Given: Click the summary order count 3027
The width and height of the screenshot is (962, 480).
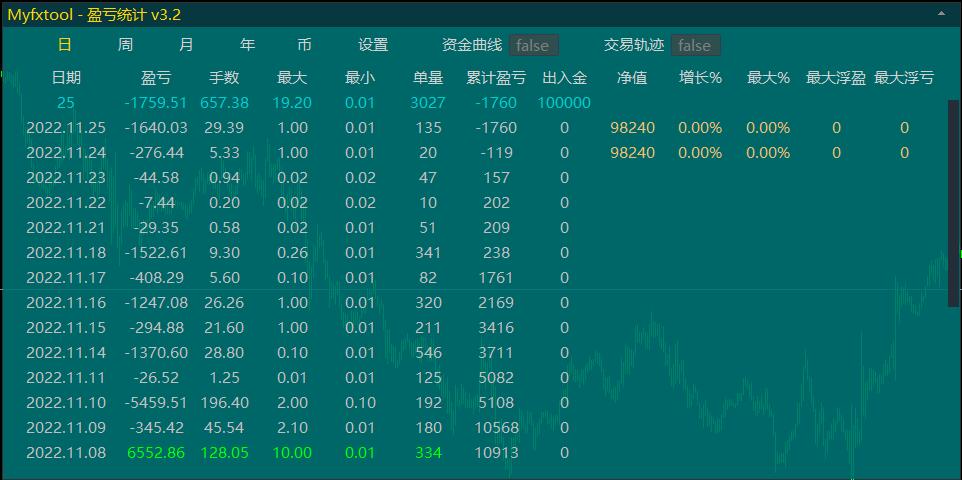Looking at the screenshot, I should pyautogui.click(x=428, y=103).
